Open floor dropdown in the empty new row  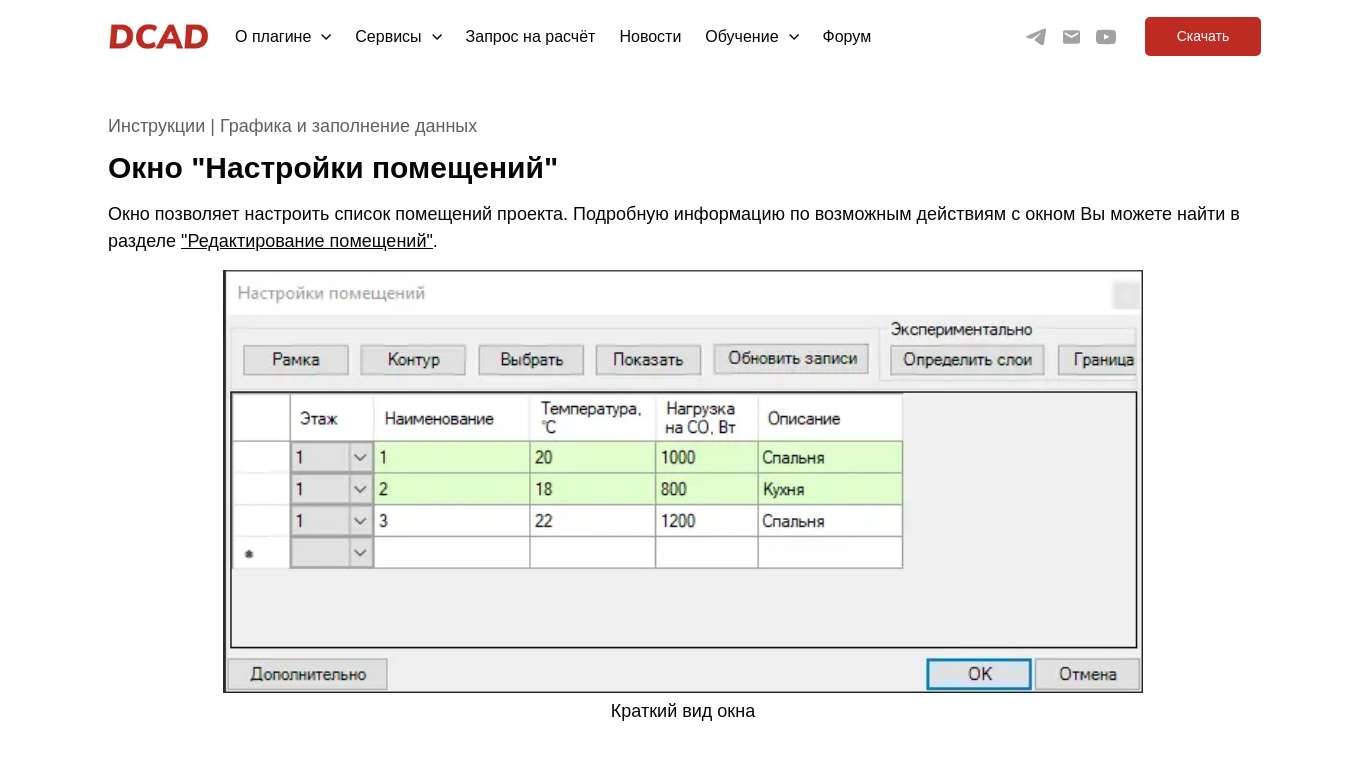tap(360, 552)
